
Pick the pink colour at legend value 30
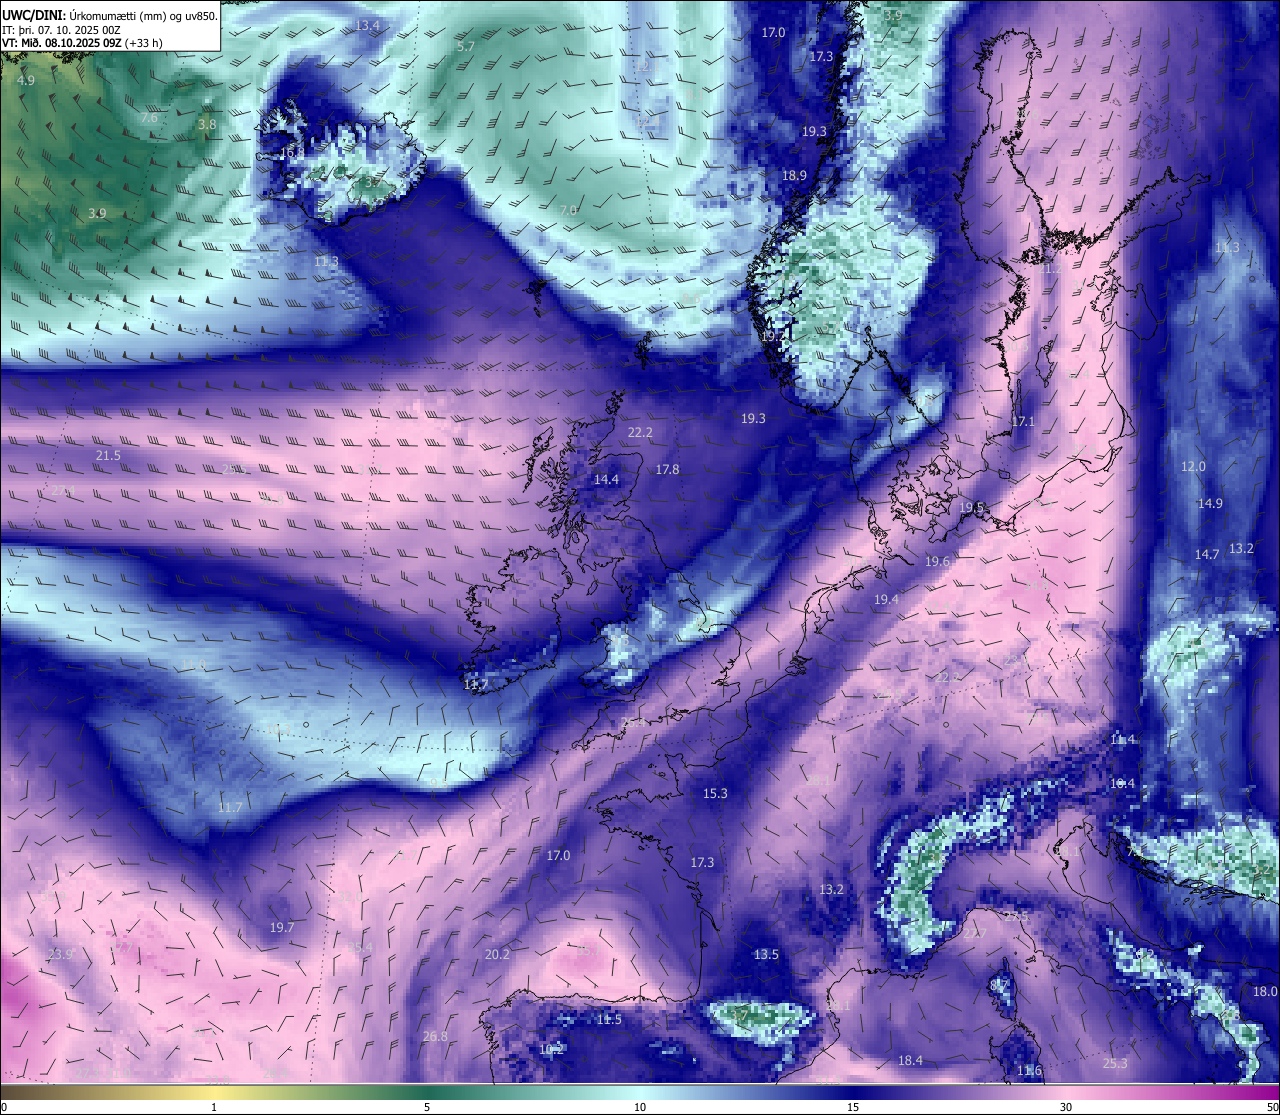point(1066,1092)
